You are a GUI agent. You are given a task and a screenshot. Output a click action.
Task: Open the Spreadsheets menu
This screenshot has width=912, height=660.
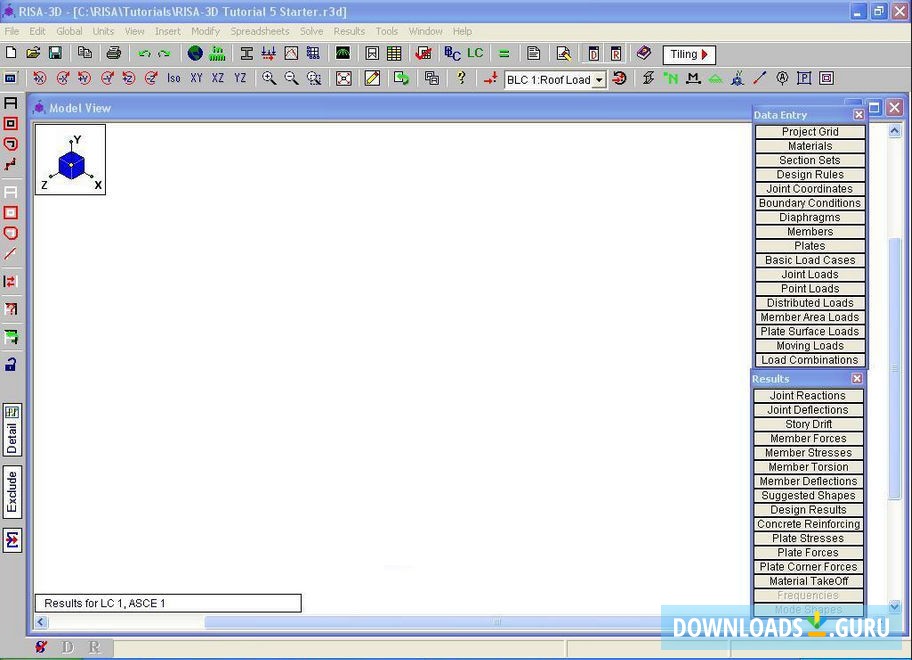(259, 31)
